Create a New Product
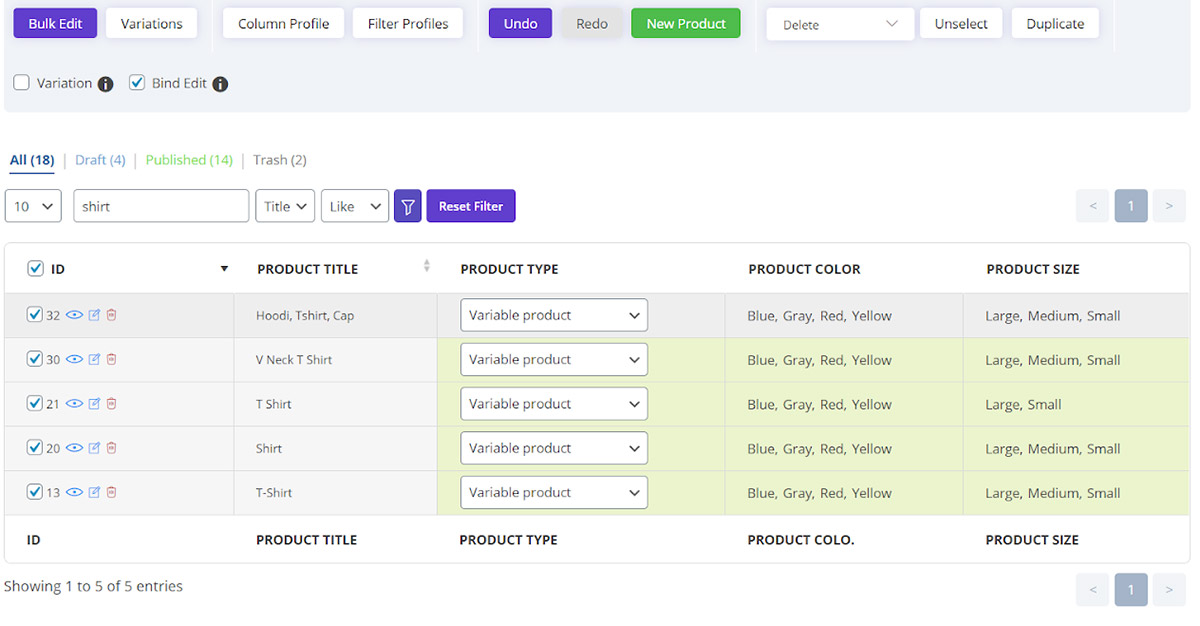 686,24
